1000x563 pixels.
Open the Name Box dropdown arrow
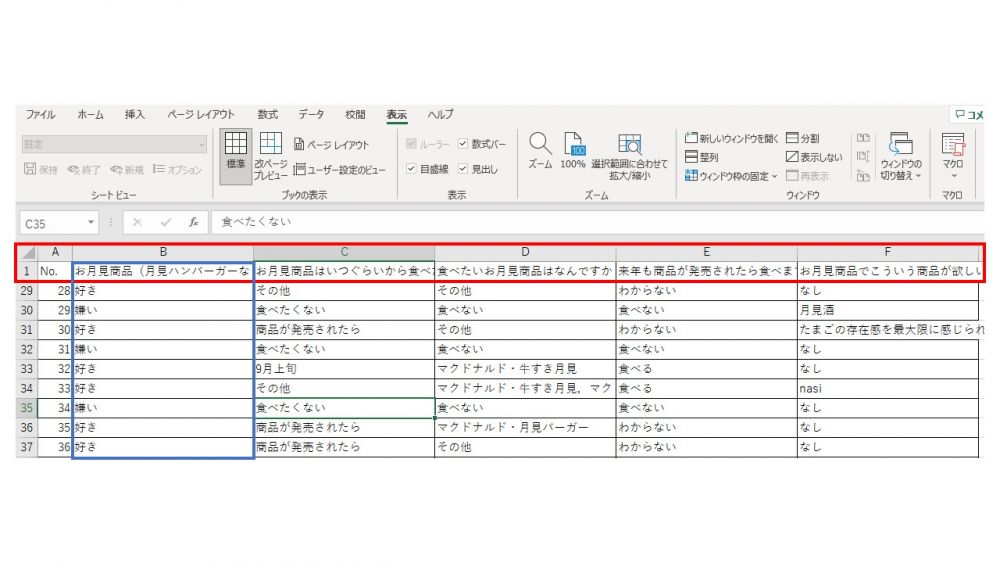click(x=91, y=222)
